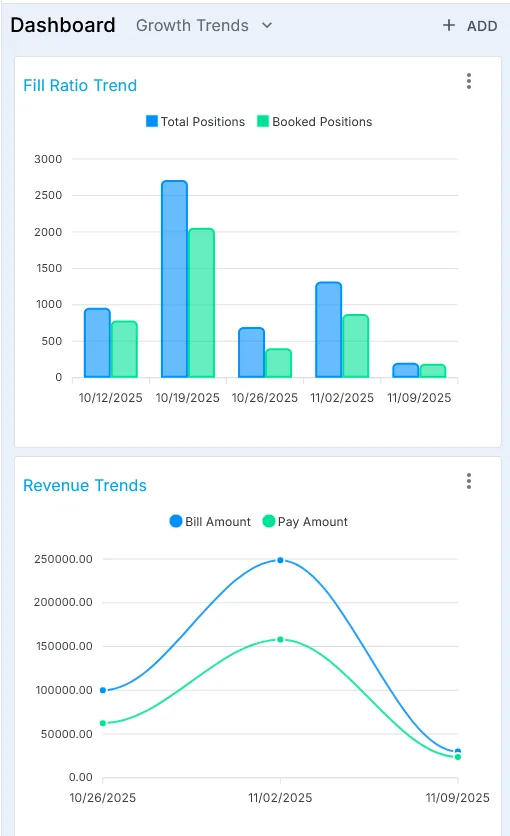Open the Fill Ratio Trend title link
This screenshot has height=836, width=510.
[x=80, y=85]
